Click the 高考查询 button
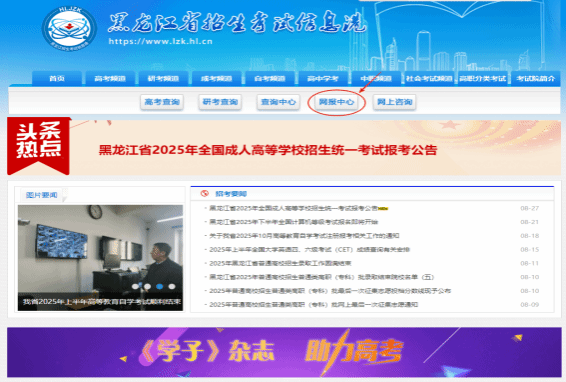This screenshot has height=382, width=566. pyautogui.click(x=162, y=102)
